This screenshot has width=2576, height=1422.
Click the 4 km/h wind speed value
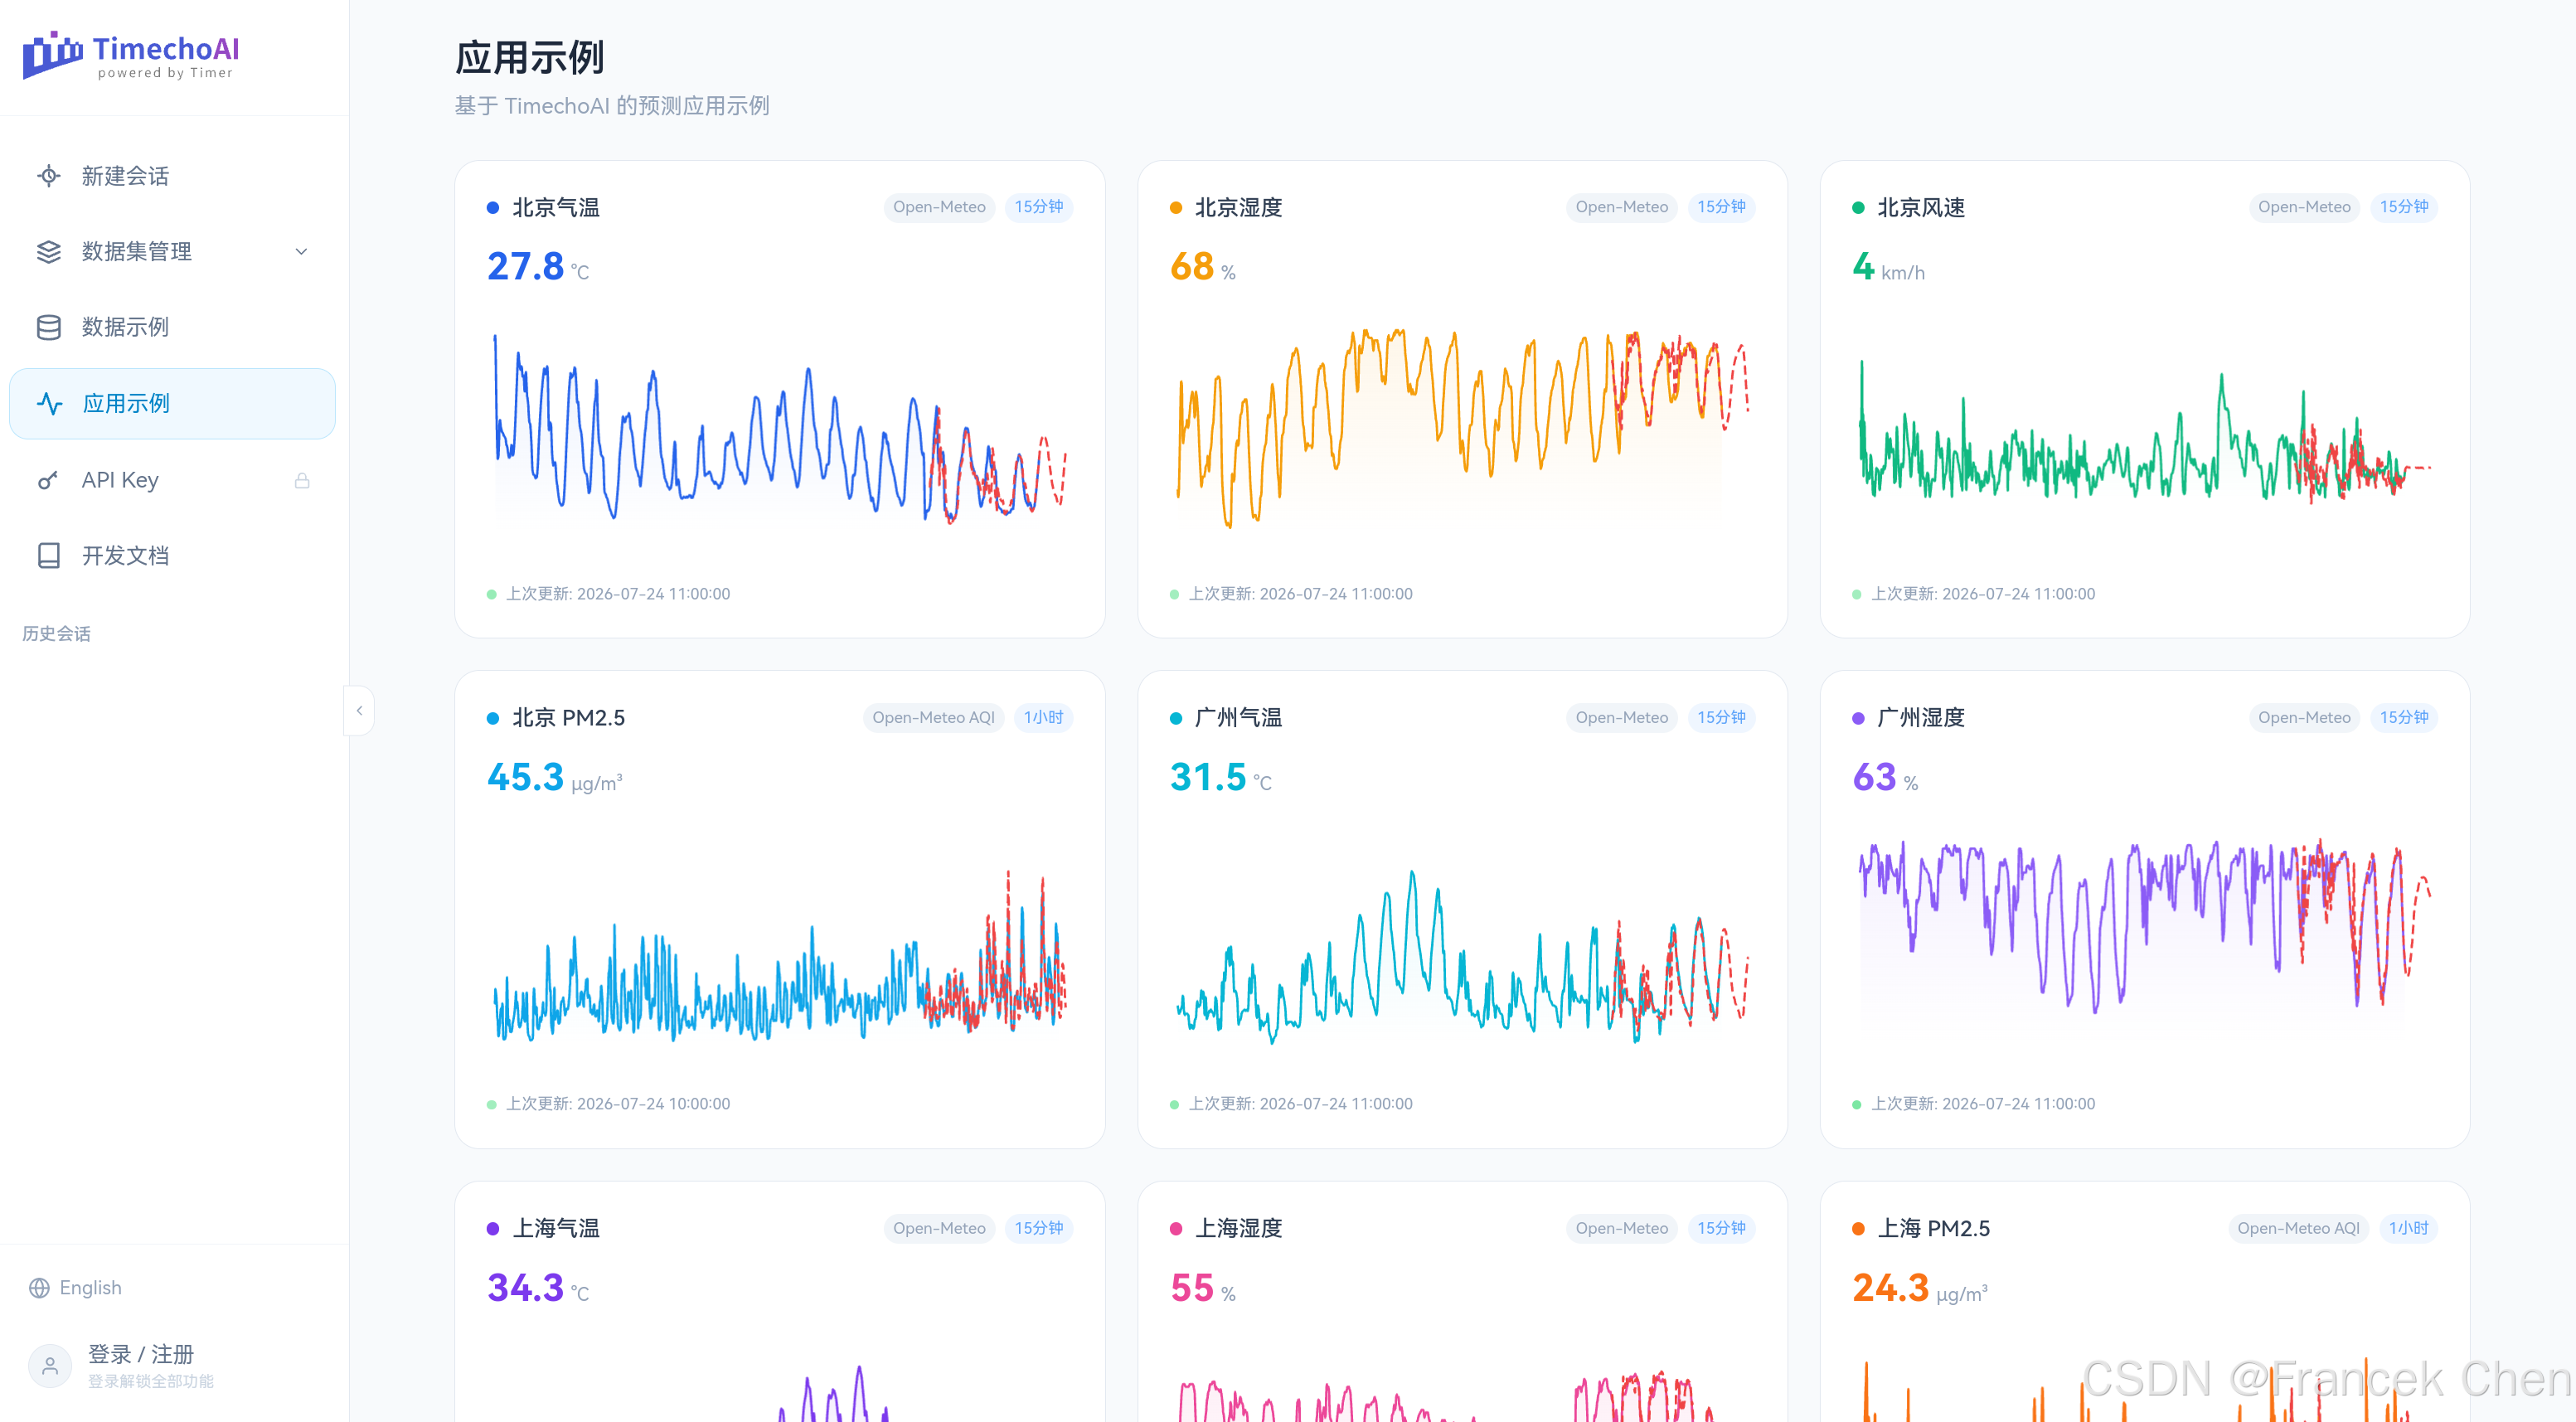pos(1889,267)
